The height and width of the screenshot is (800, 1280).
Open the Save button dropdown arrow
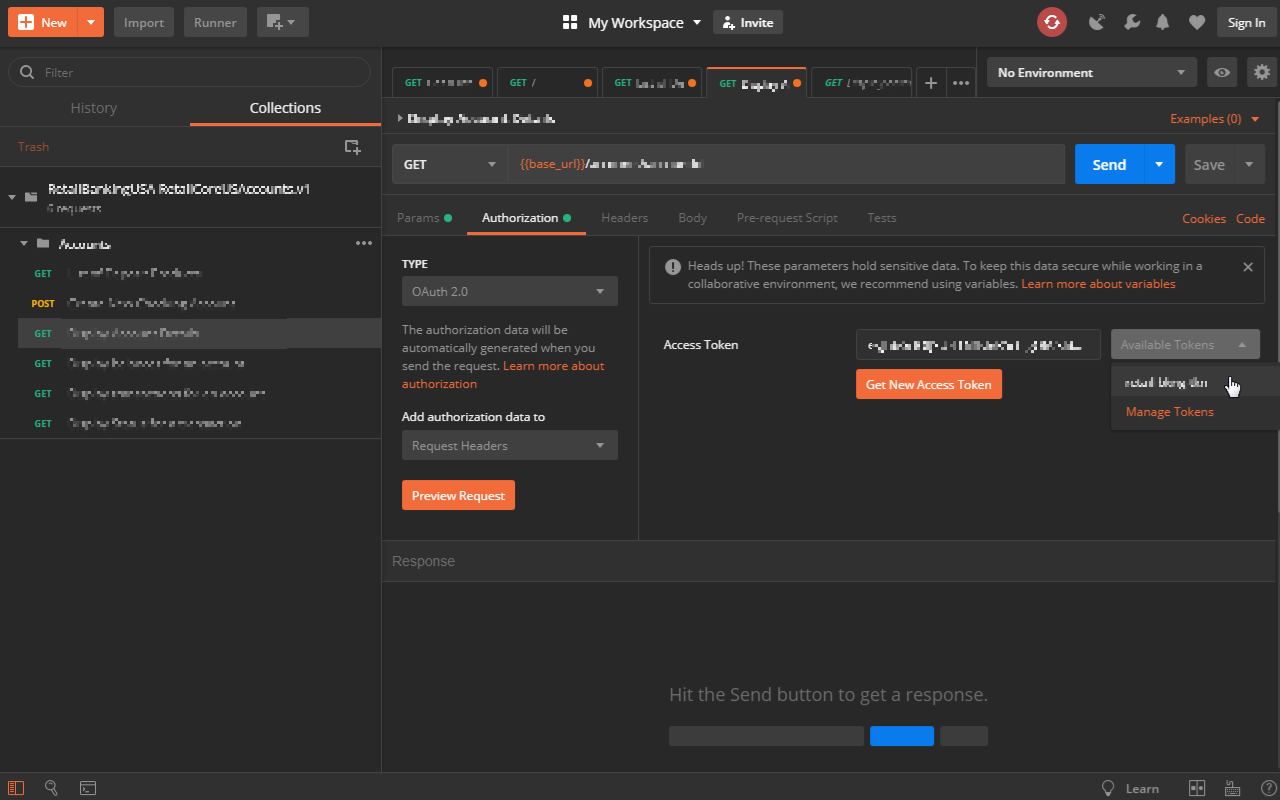click(1249, 164)
